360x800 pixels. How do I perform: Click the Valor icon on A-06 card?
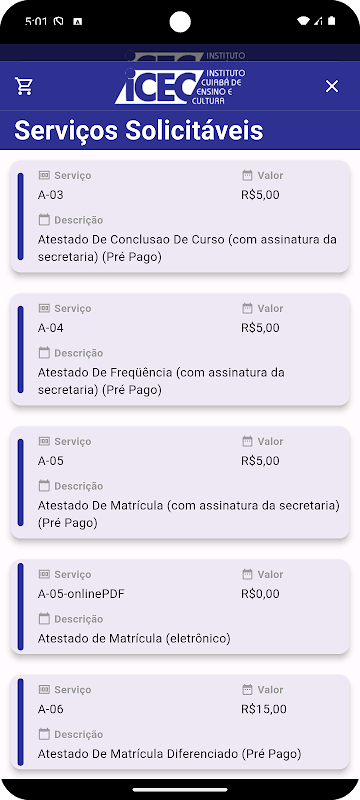click(x=247, y=689)
